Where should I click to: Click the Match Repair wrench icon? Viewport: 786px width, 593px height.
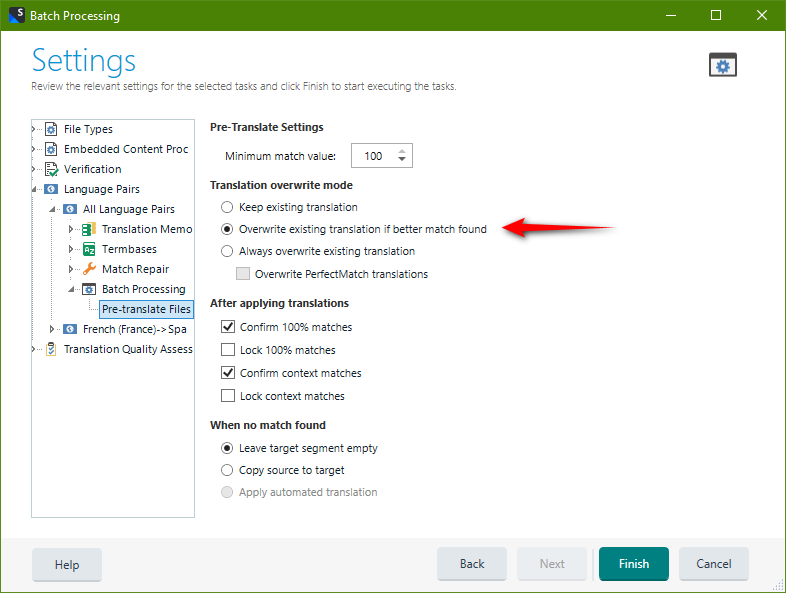point(89,269)
